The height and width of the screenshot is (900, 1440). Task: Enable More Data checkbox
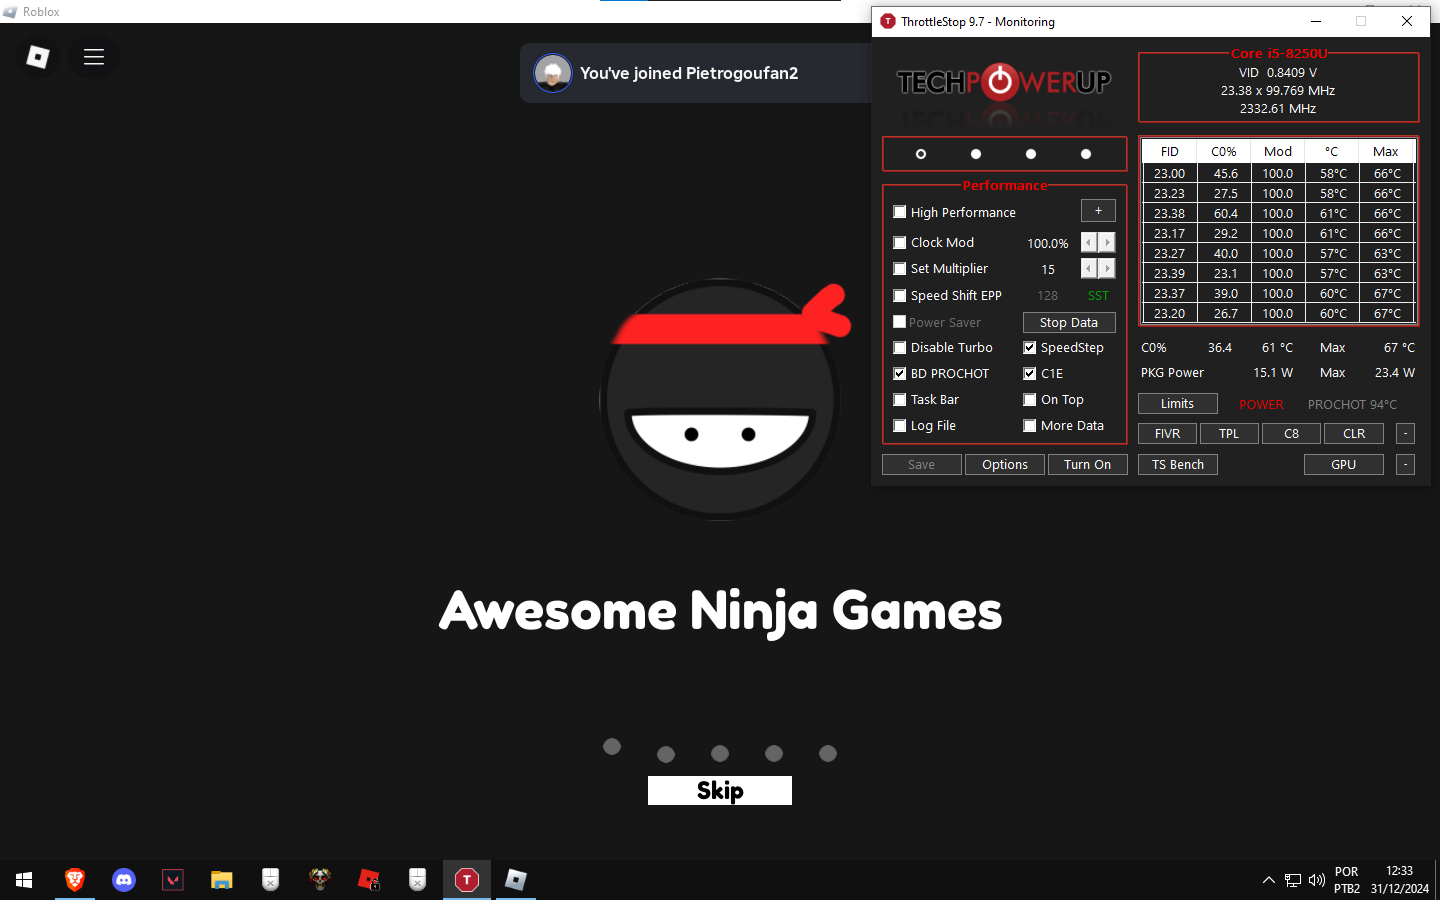point(1030,425)
